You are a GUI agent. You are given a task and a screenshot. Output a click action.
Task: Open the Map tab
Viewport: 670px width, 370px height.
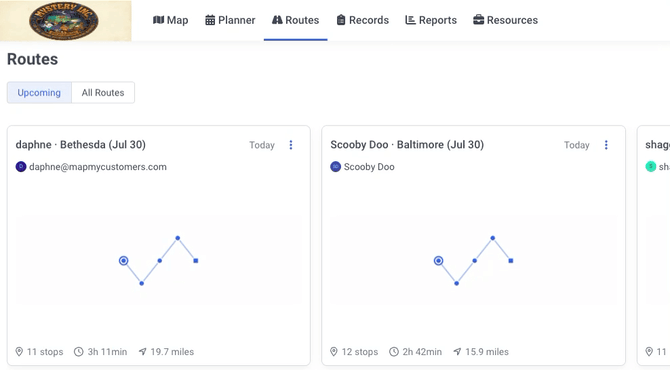click(x=170, y=20)
